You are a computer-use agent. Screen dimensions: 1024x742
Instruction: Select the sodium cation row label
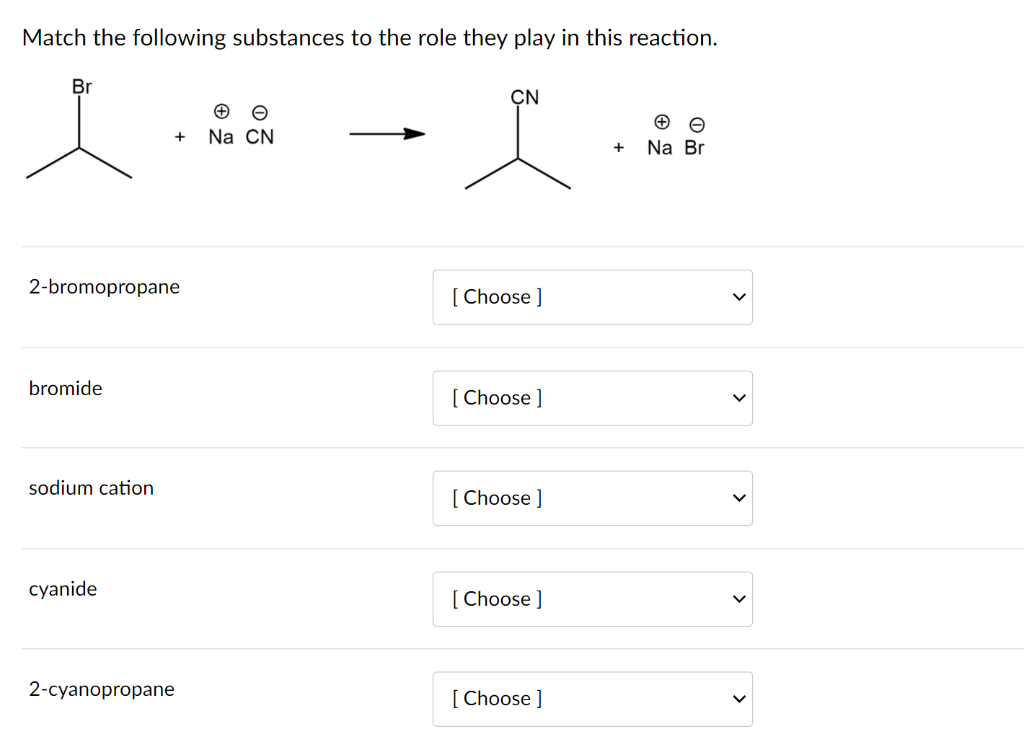(x=91, y=489)
